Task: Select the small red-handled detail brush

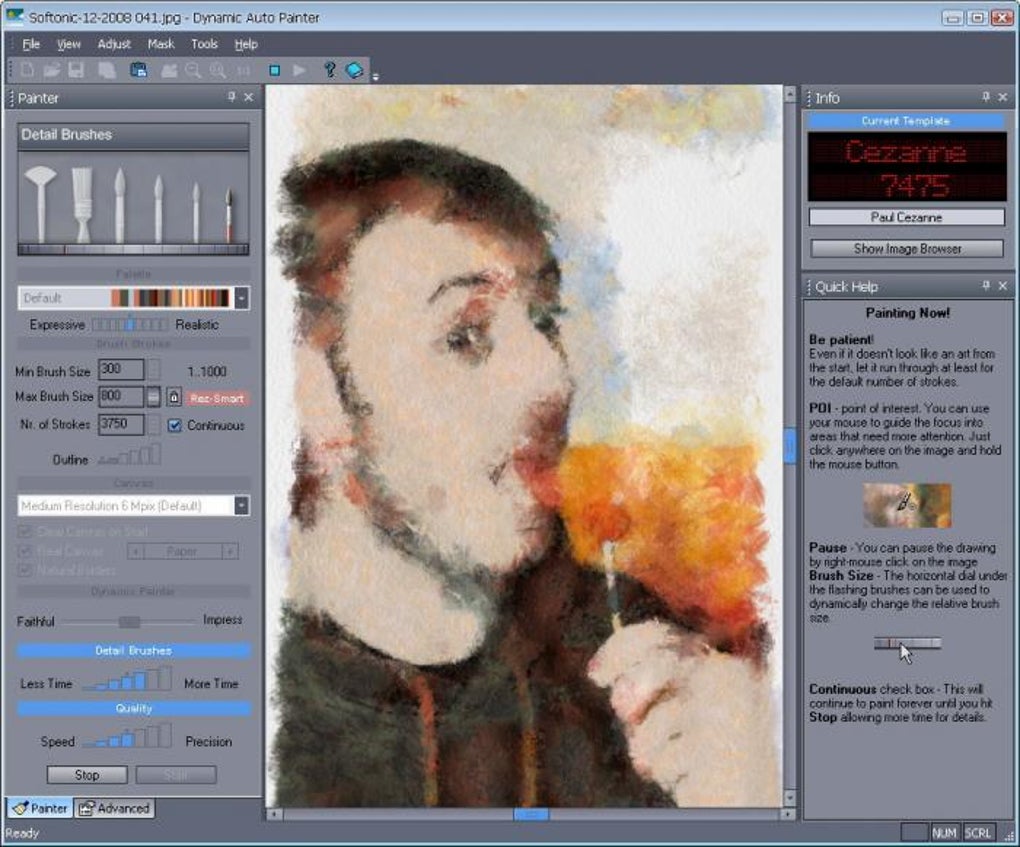Action: pos(228,215)
